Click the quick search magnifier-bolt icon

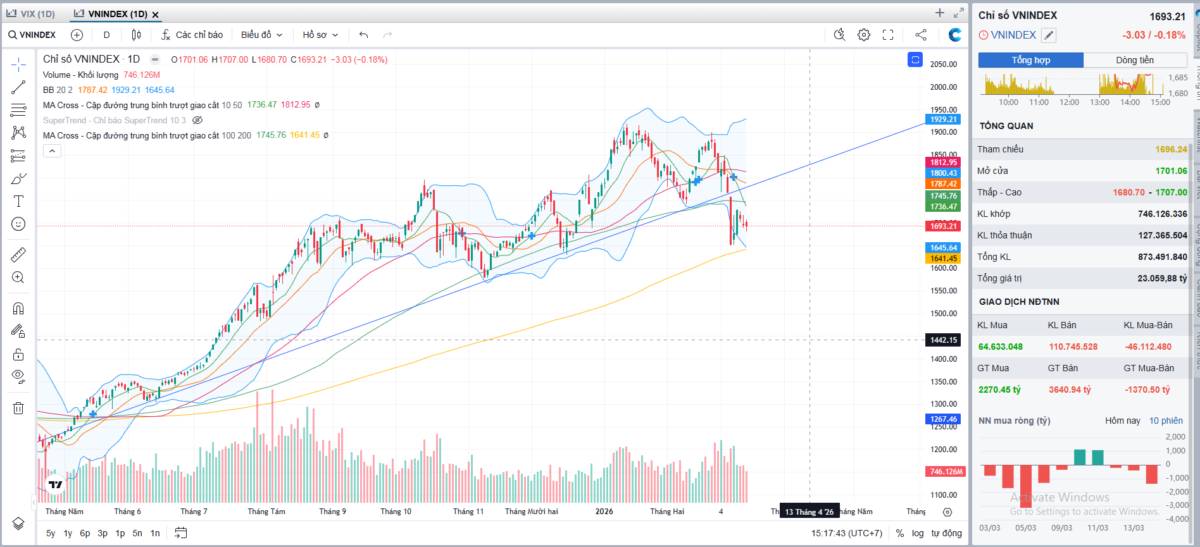(840, 34)
